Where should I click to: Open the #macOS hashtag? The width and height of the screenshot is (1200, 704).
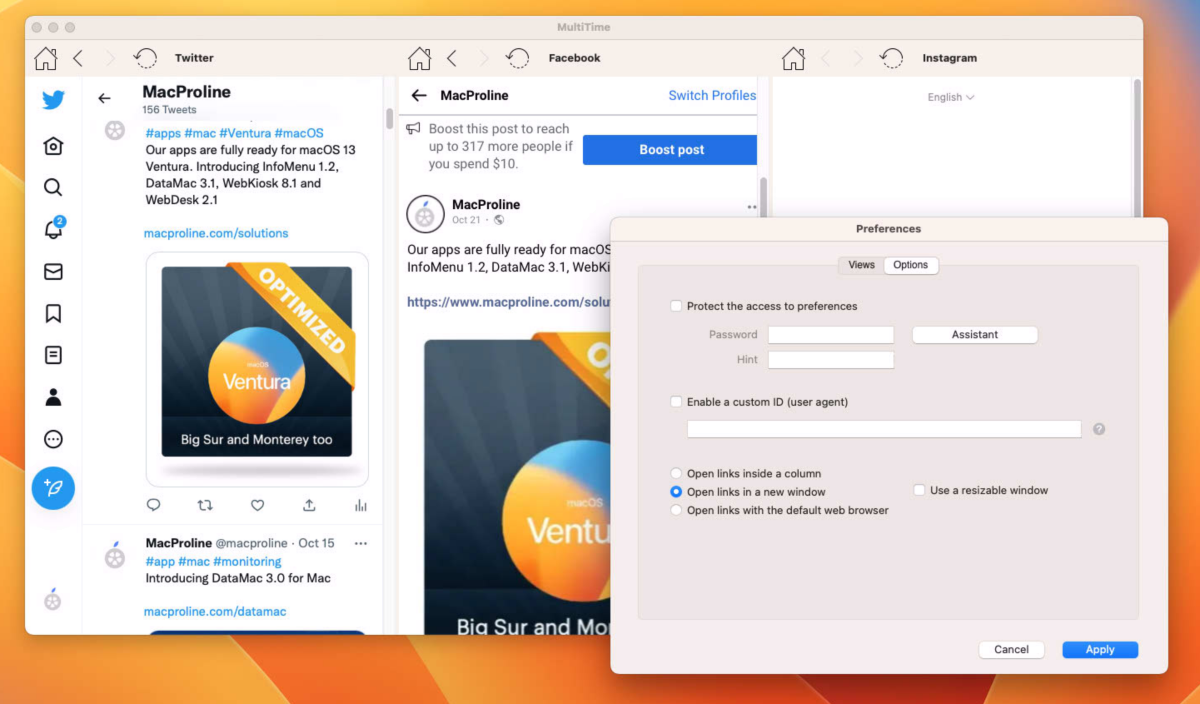point(299,133)
